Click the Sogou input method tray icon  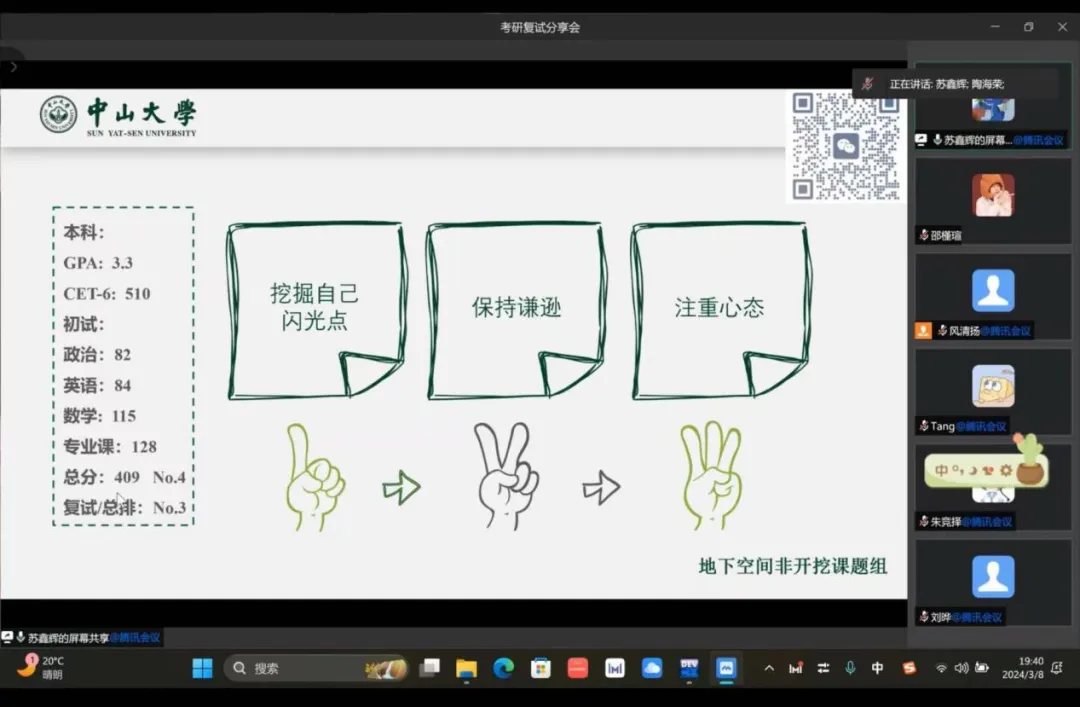[x=908, y=668]
